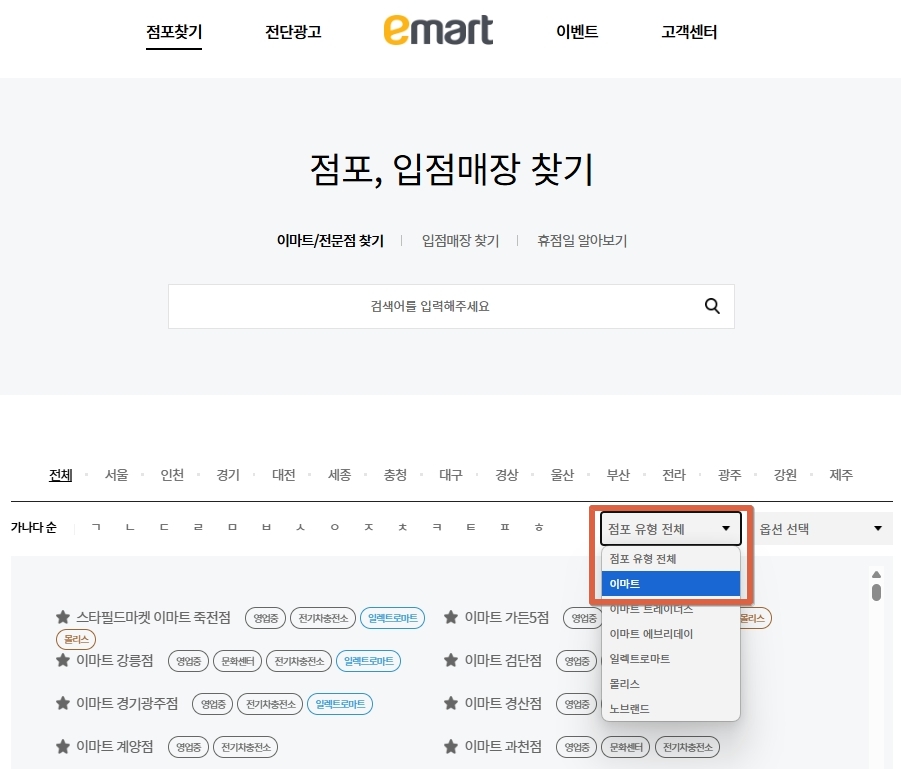901x769 pixels.
Task: Filter stores by consonant ㄷ
Action: 164,527
